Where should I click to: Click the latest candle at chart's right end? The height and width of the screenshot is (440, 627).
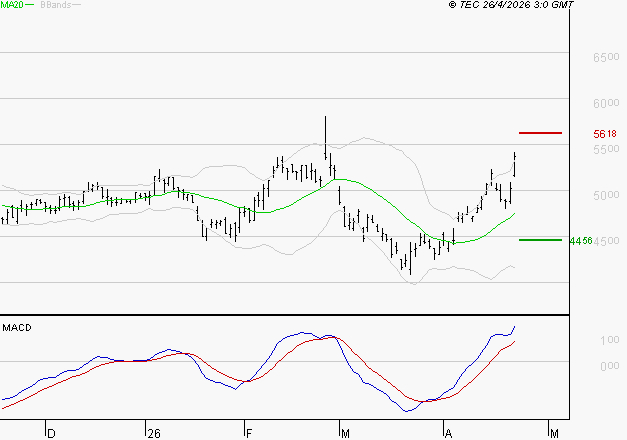pos(514,165)
